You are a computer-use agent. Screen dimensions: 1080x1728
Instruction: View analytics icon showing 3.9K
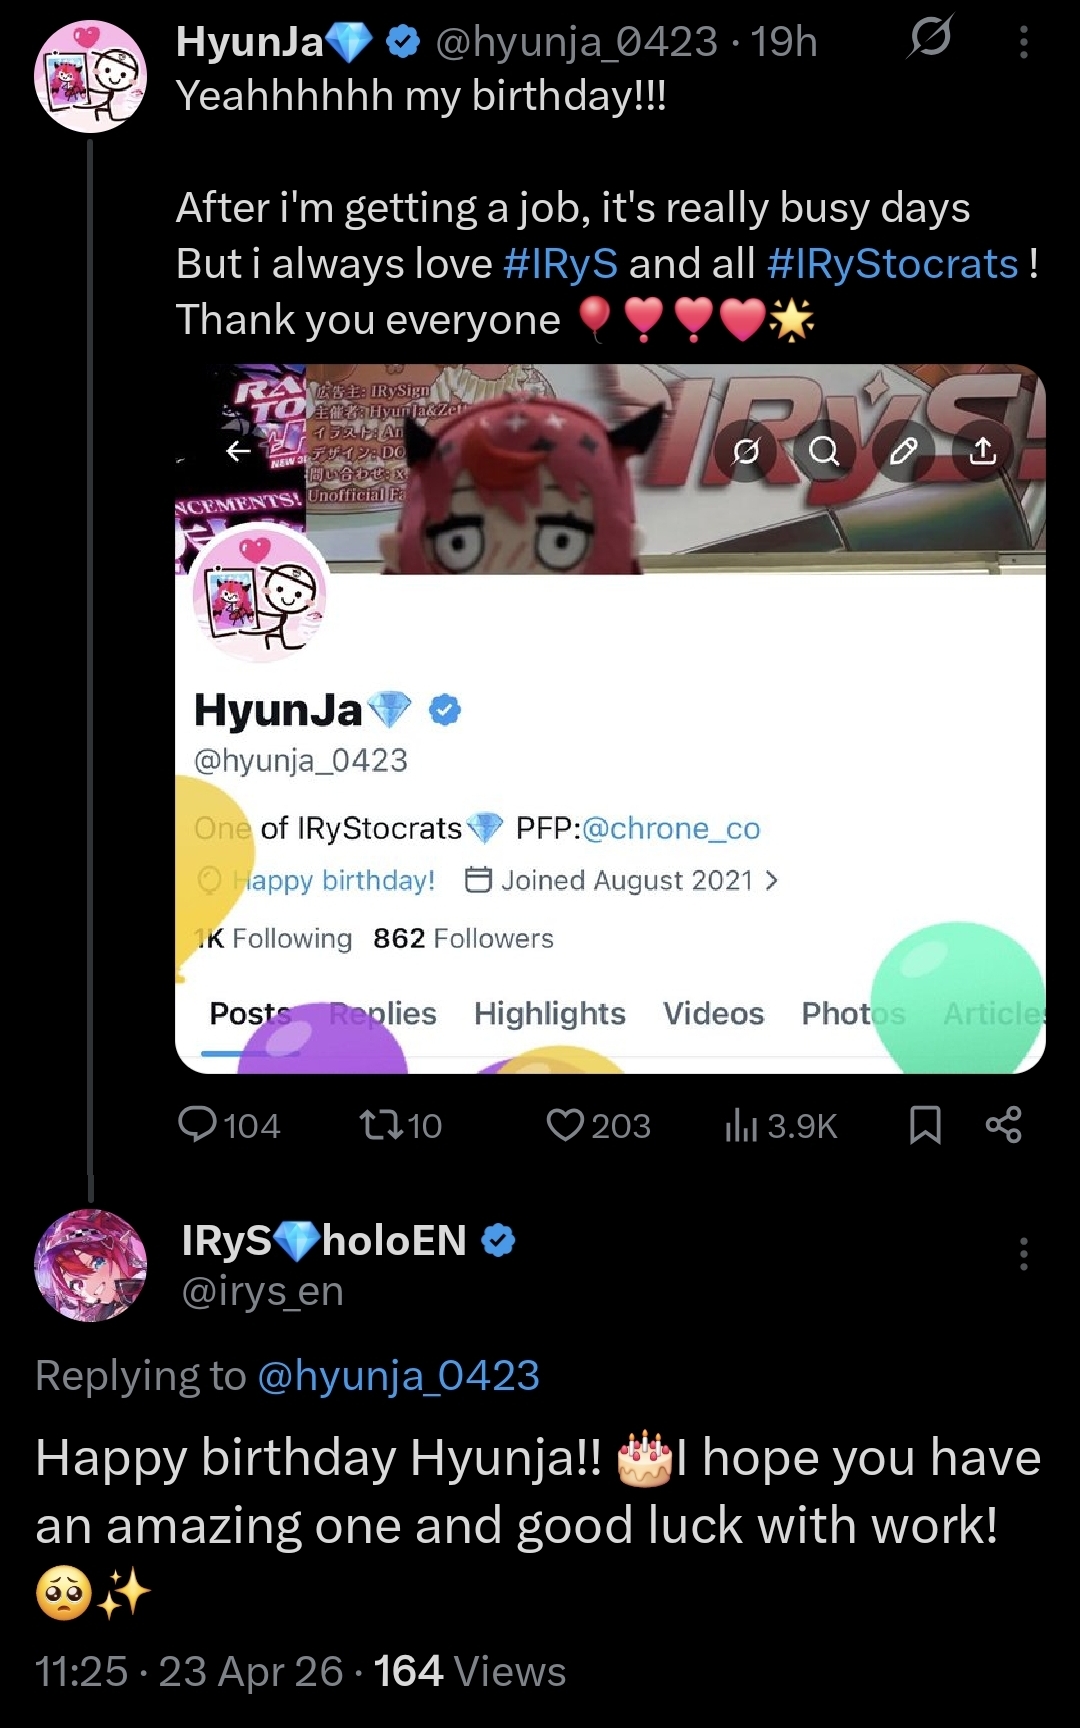pyautogui.click(x=780, y=1126)
